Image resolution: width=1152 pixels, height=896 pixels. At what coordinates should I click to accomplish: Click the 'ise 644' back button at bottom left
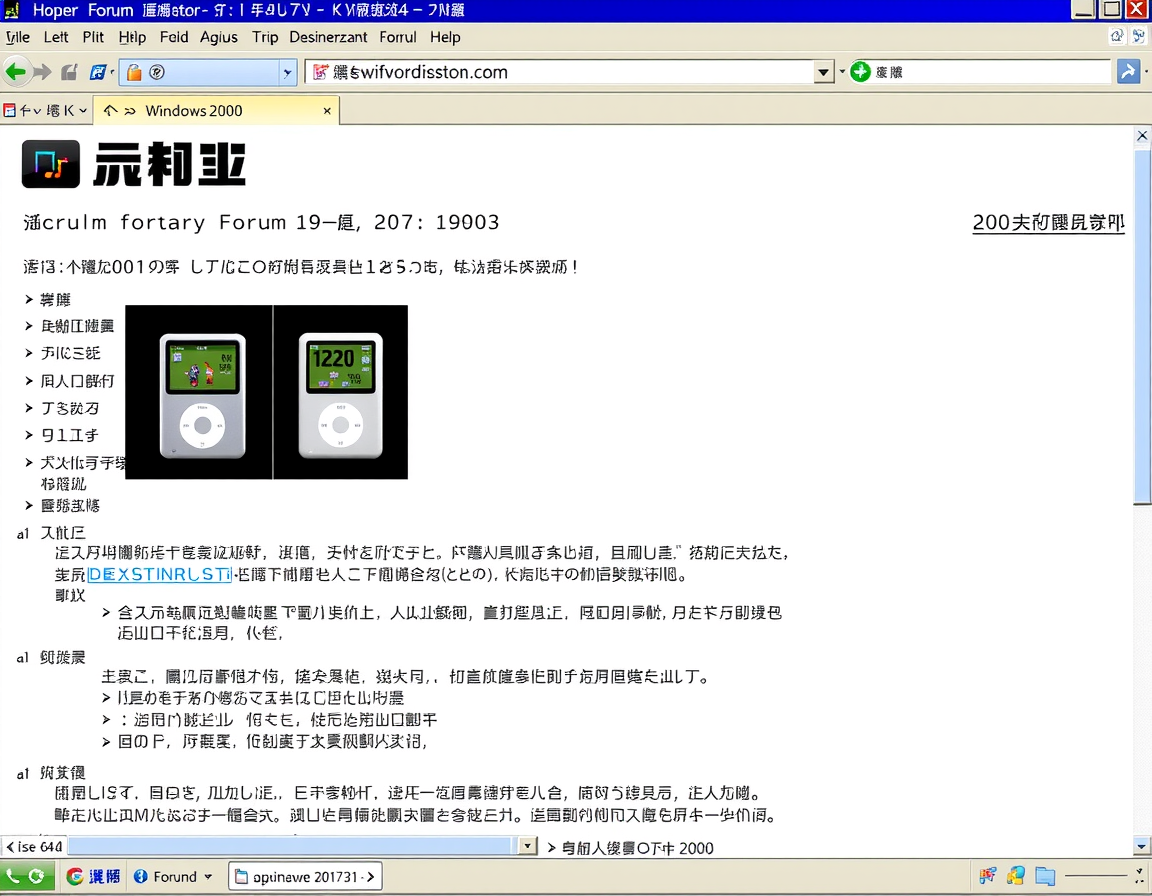(35, 847)
